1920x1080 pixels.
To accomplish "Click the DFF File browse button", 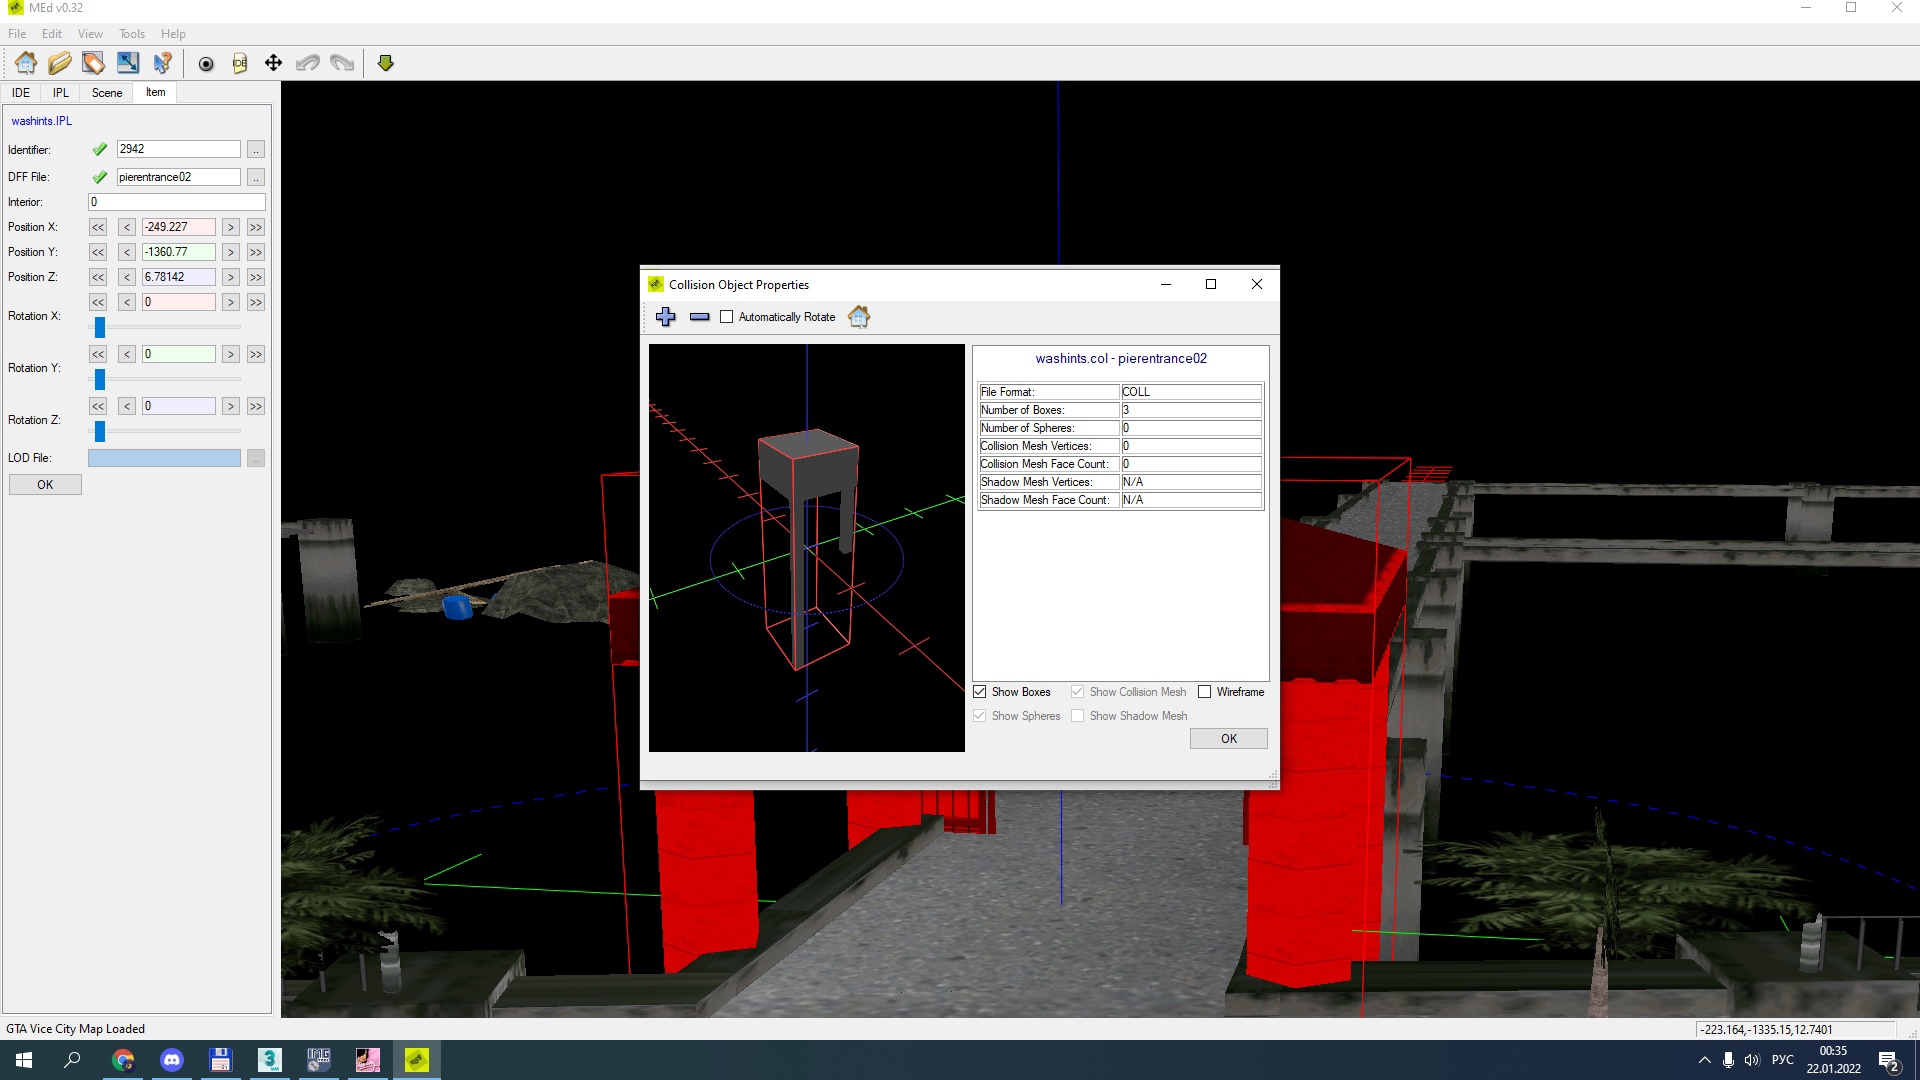I will point(256,177).
